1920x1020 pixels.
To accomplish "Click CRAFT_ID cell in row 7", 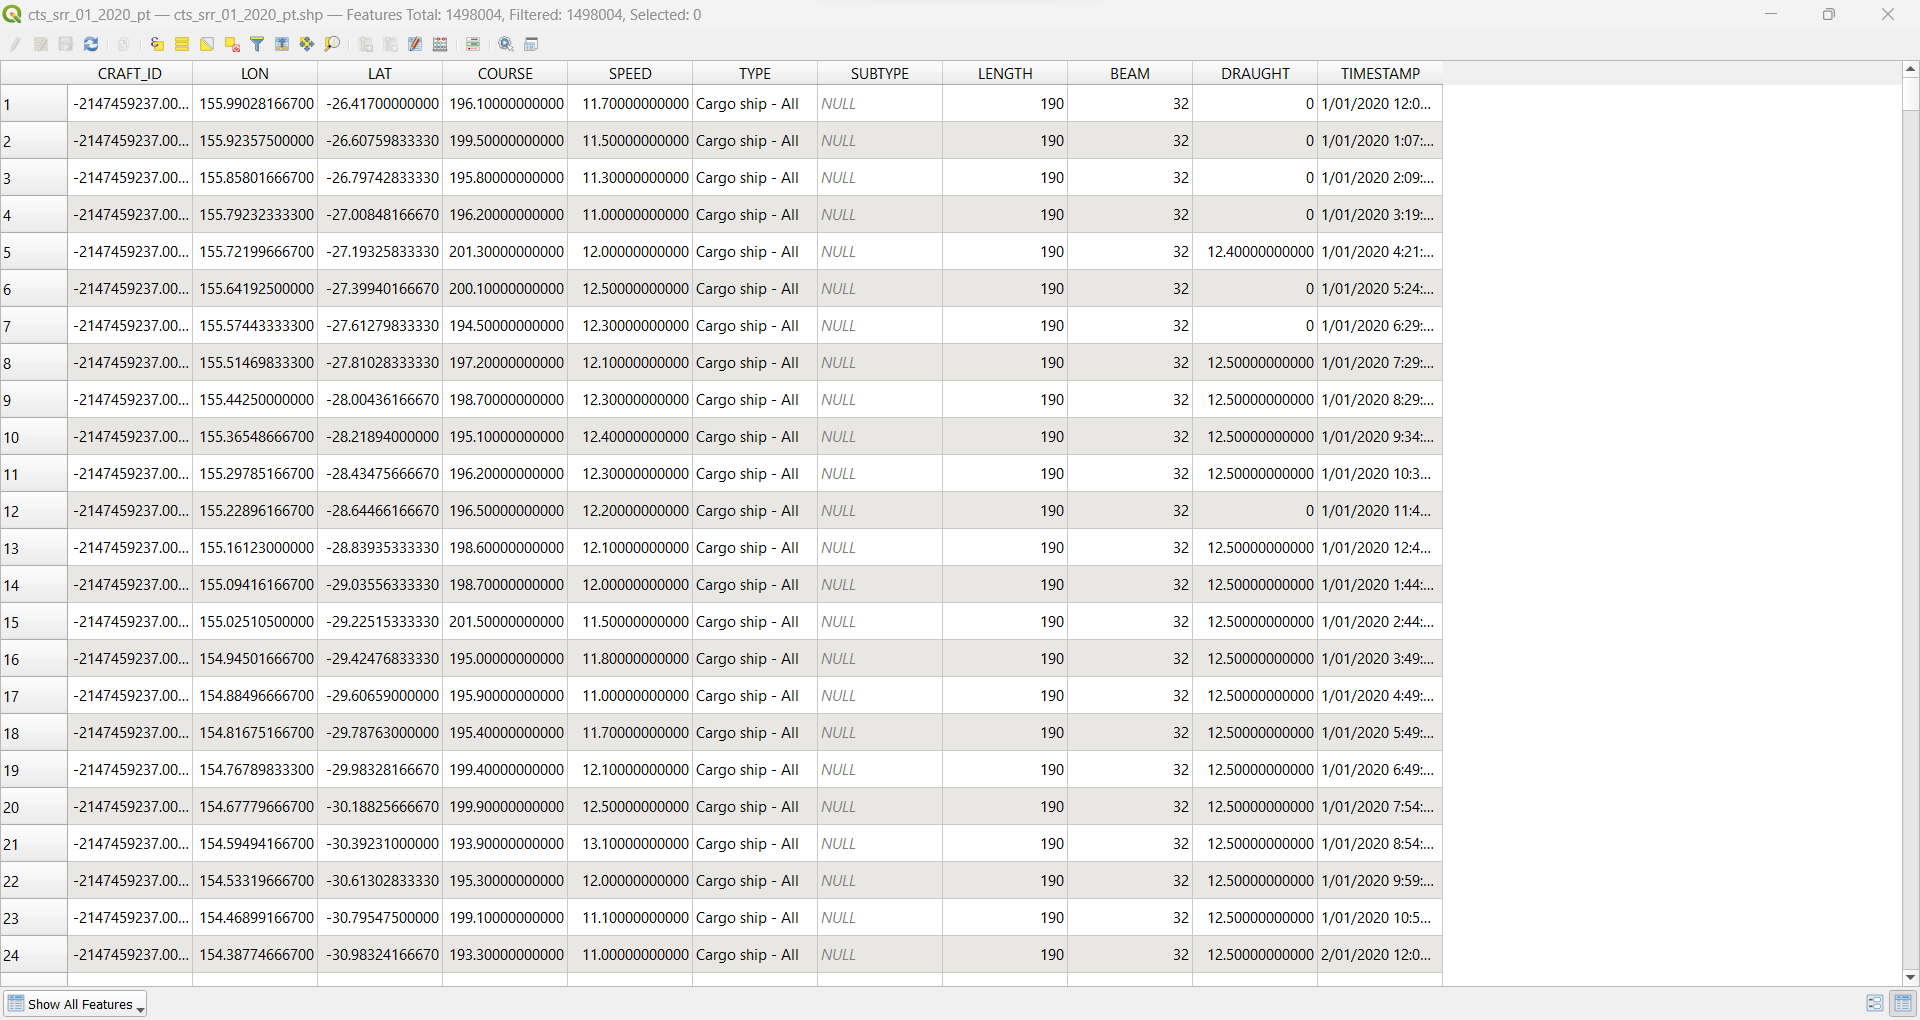I will point(130,326).
